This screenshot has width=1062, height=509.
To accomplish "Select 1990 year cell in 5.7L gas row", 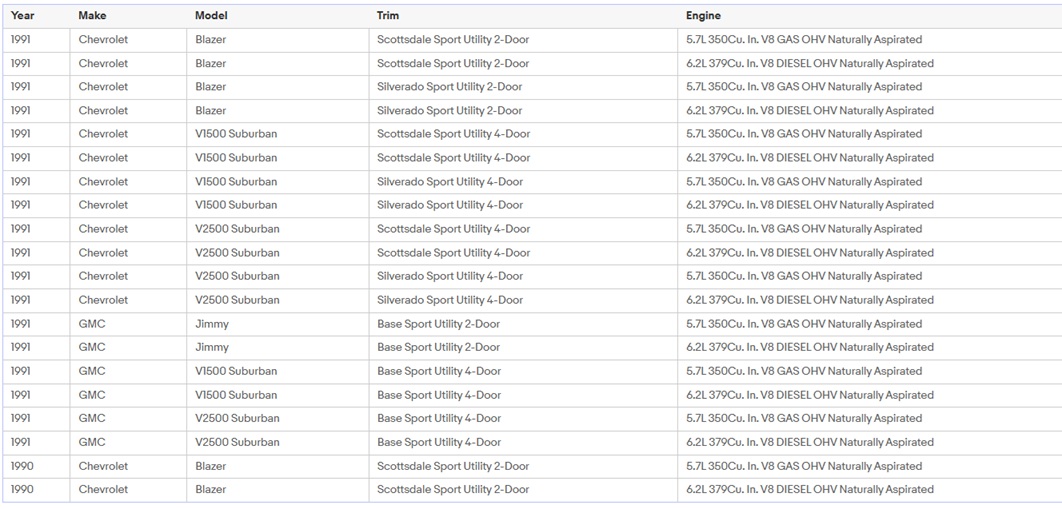I will coord(21,466).
